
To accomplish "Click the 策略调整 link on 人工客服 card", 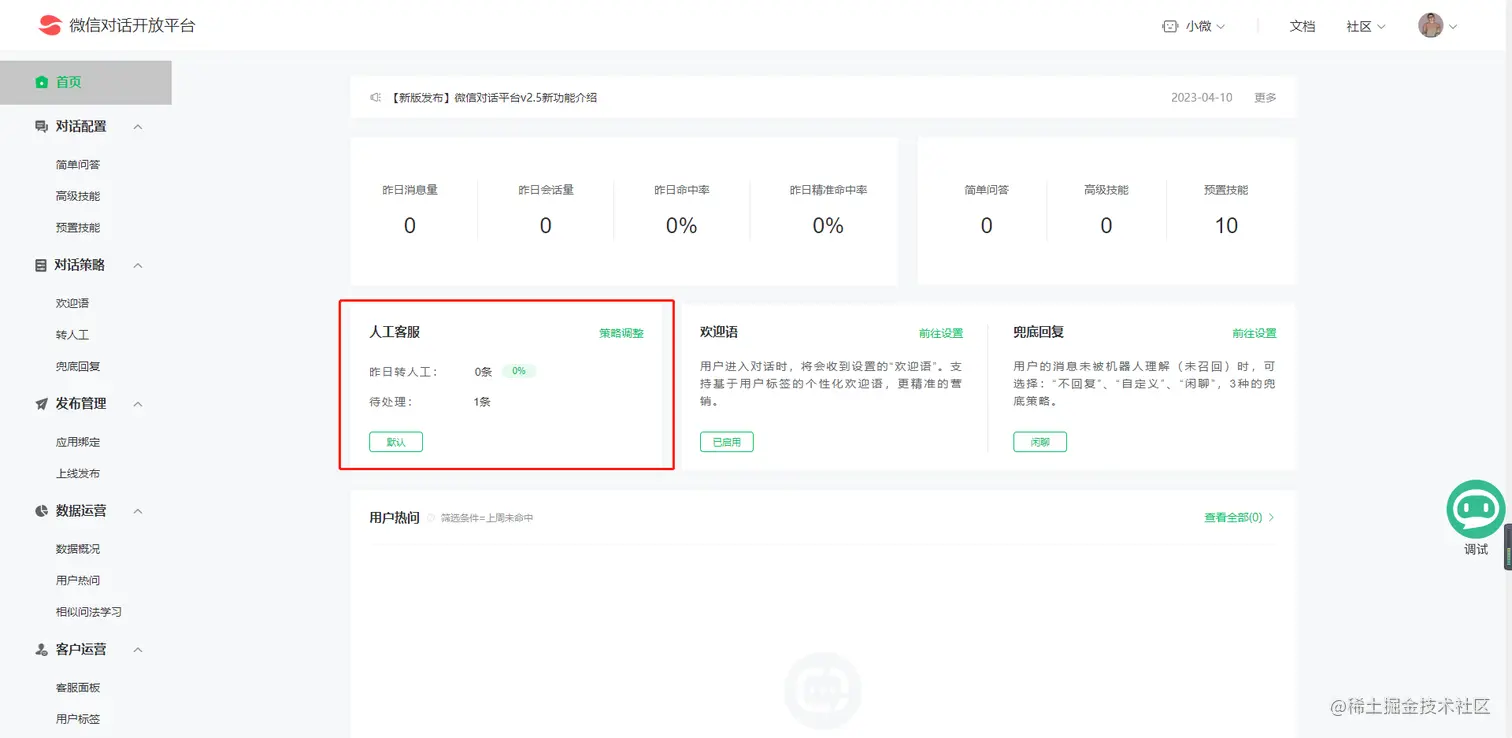I will (621, 333).
